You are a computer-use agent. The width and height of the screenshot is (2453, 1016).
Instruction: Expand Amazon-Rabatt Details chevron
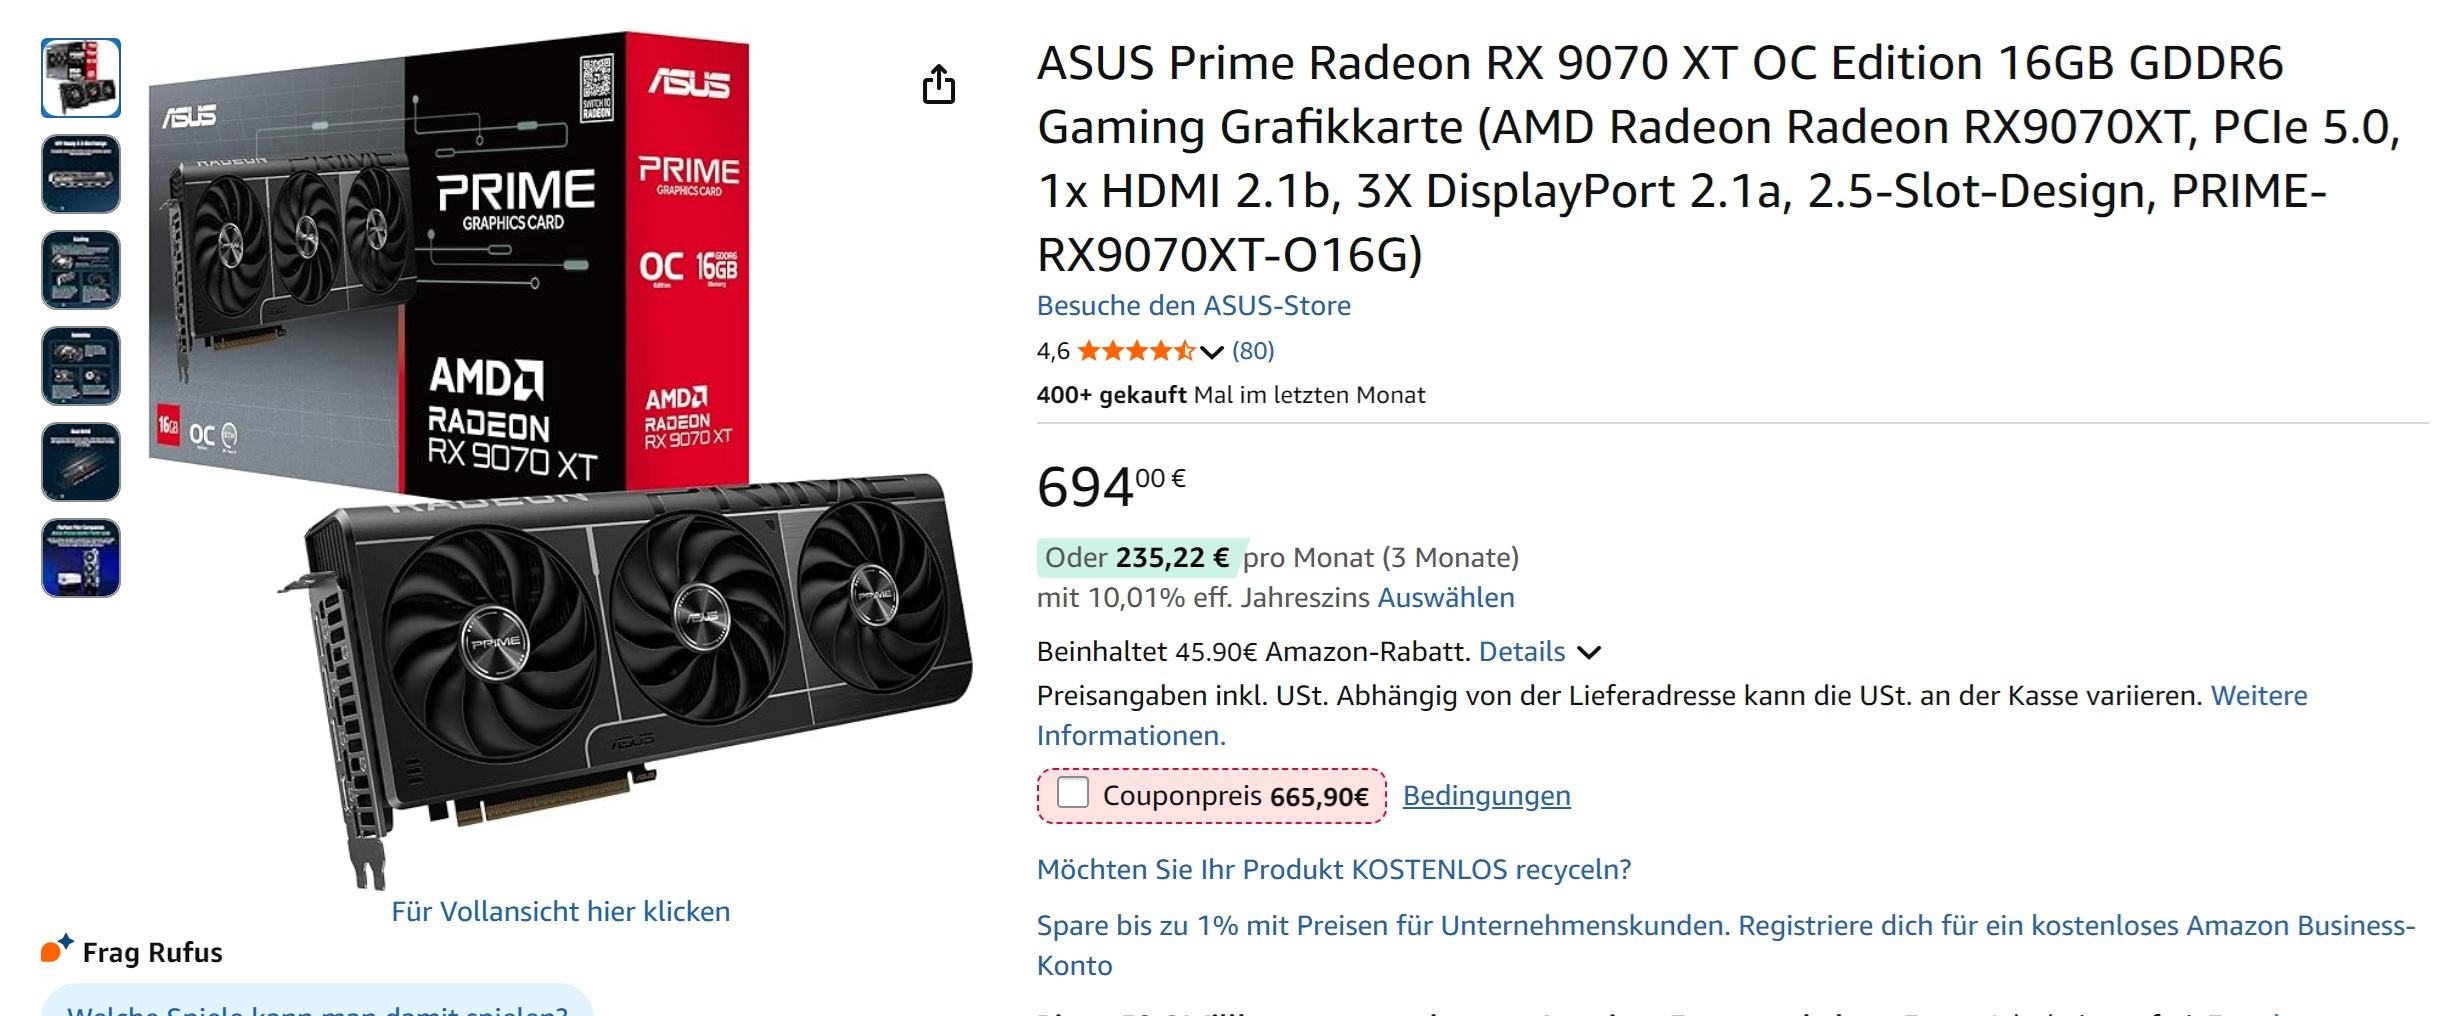[x=1589, y=653]
